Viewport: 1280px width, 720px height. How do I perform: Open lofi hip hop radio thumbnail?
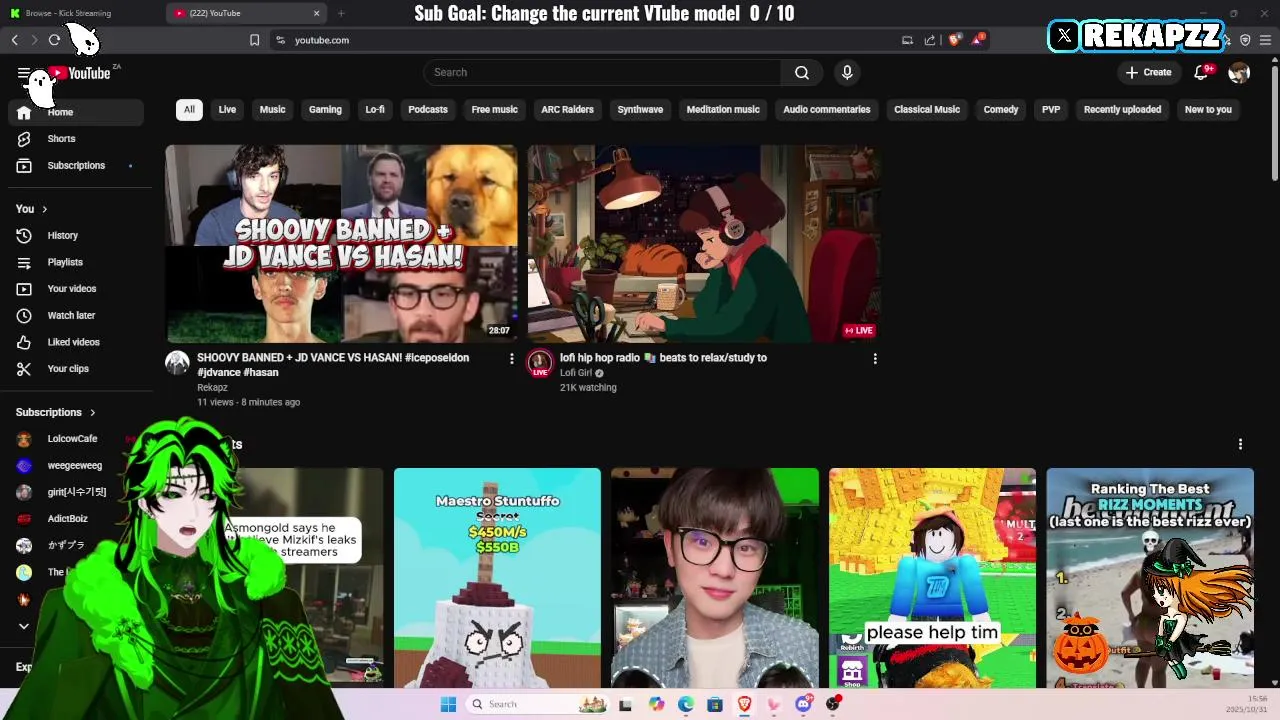click(704, 244)
